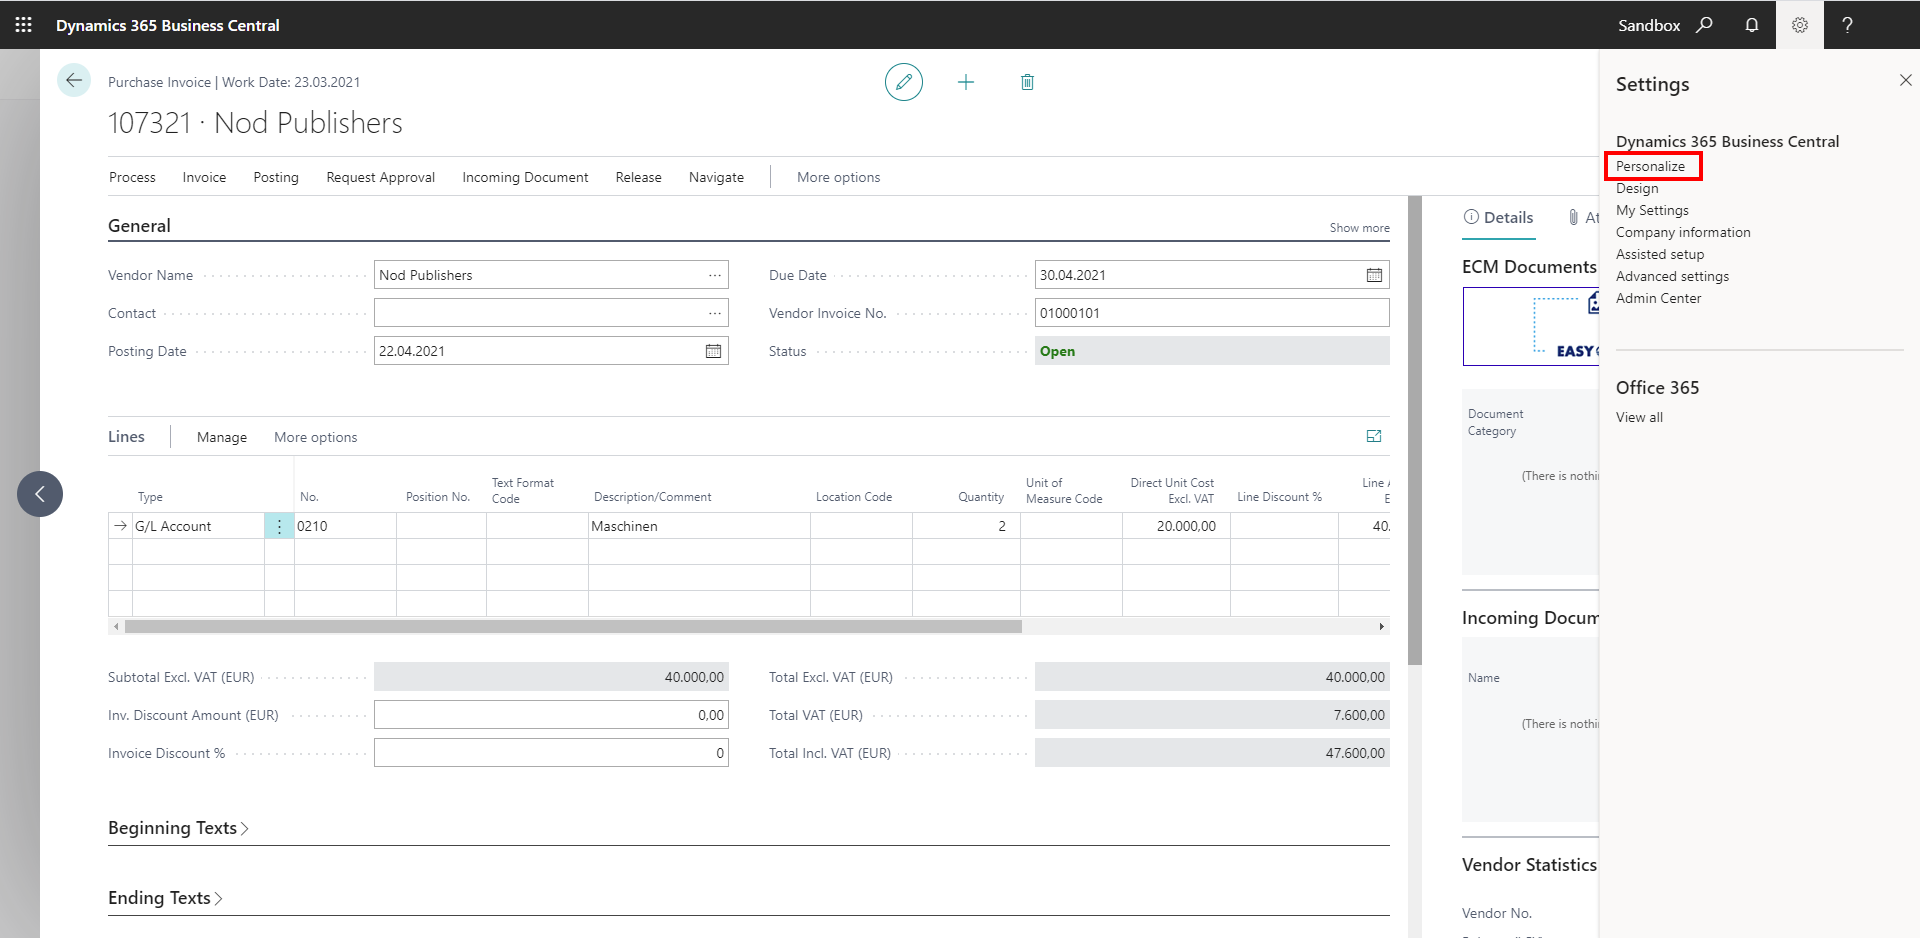Viewport: 1920px width, 938px height.
Task: Click Direct Unit Cost 20.000,00 cell
Action: click(x=1176, y=526)
